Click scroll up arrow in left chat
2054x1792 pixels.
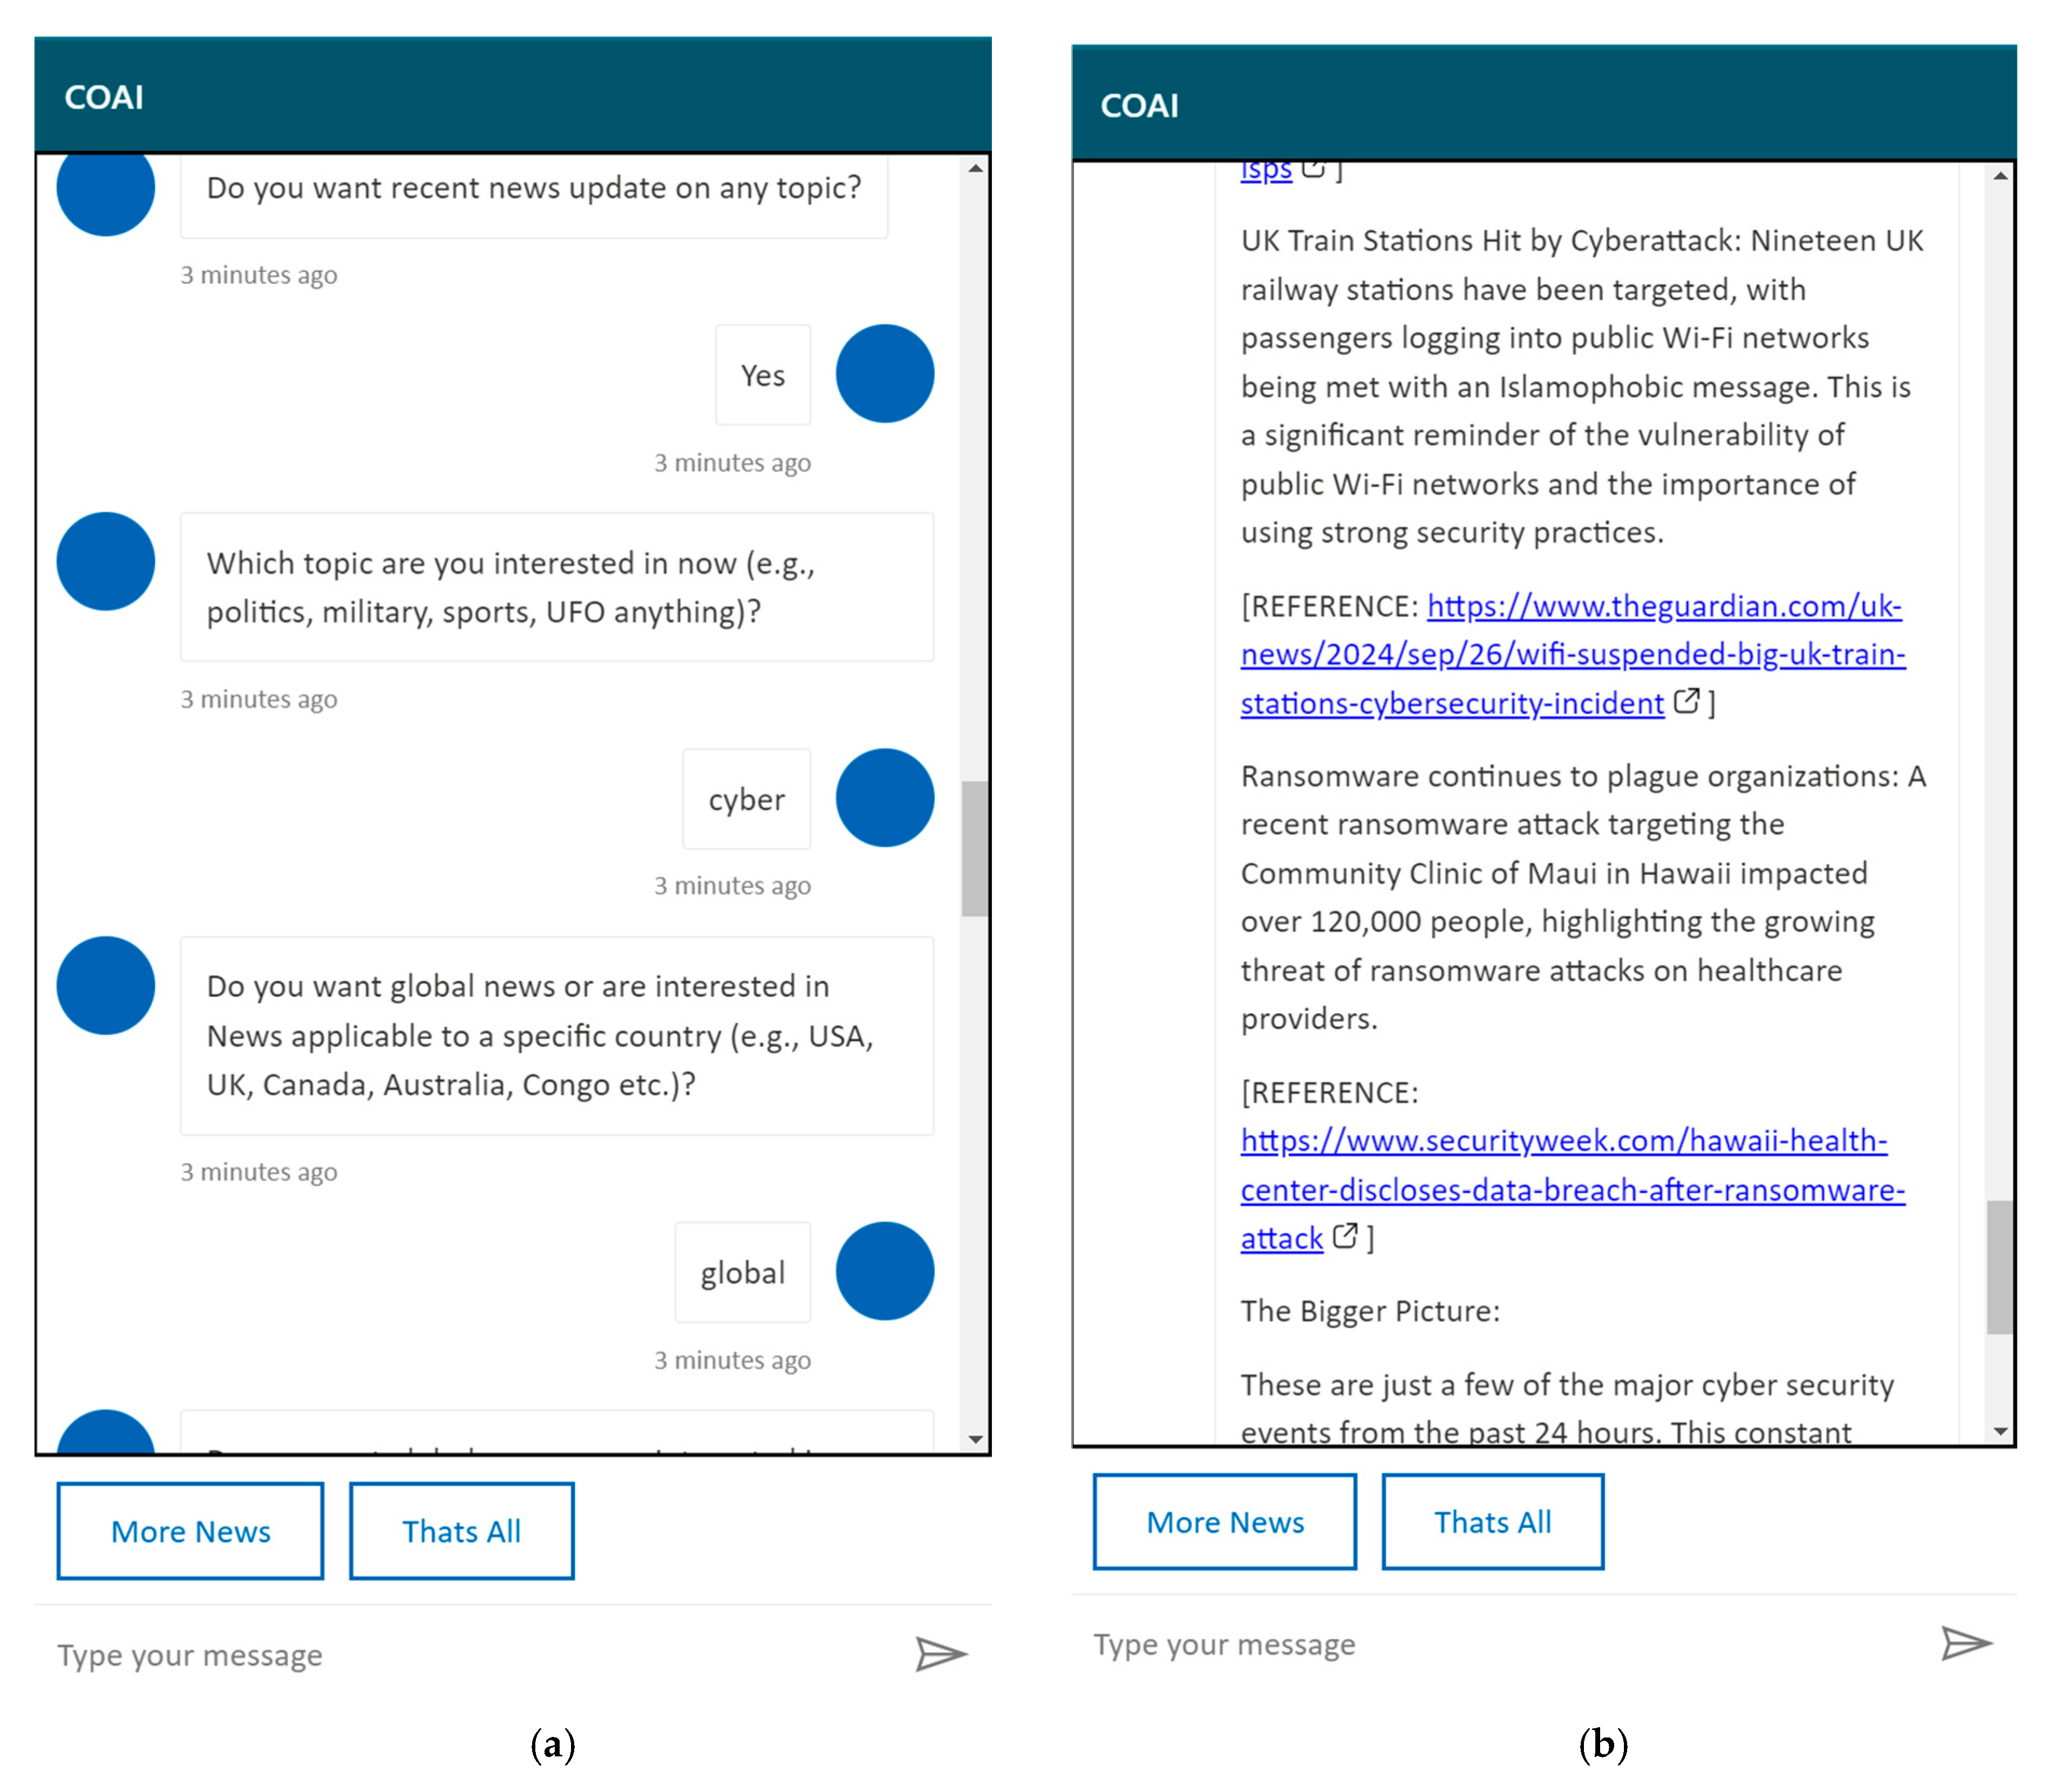pyautogui.click(x=975, y=169)
